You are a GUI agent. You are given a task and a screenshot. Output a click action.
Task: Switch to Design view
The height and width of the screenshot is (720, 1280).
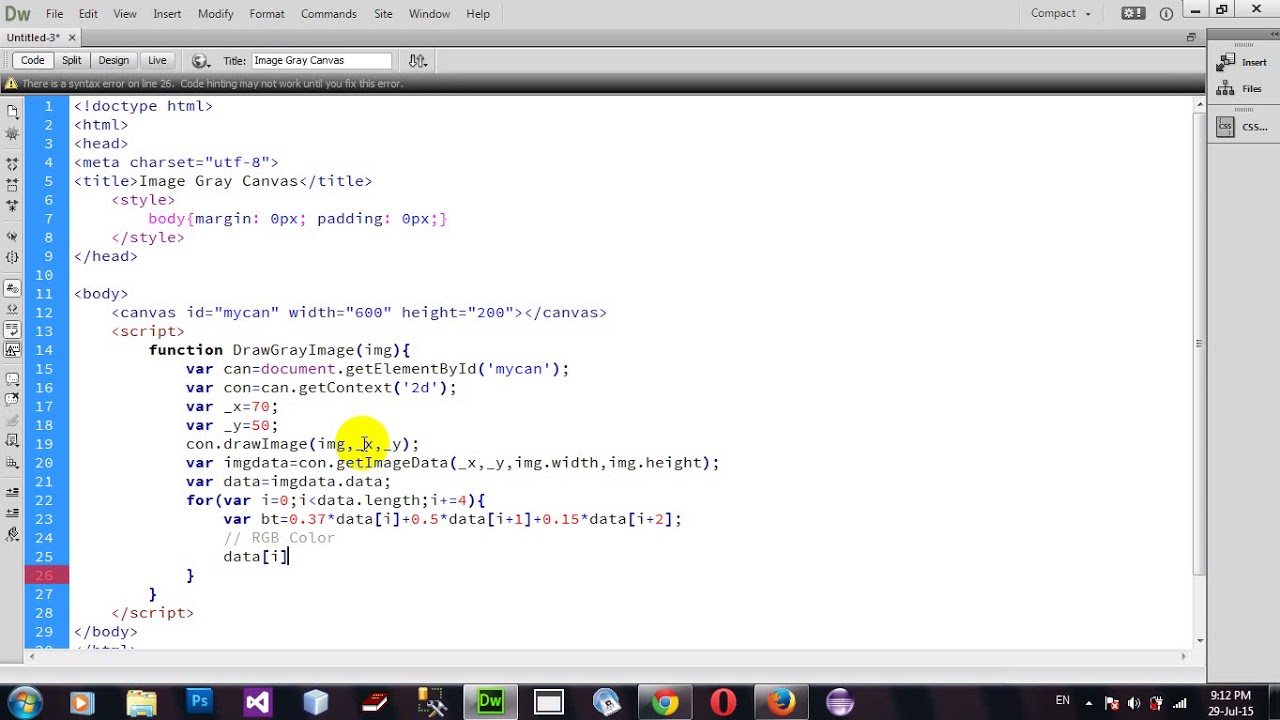click(x=113, y=60)
